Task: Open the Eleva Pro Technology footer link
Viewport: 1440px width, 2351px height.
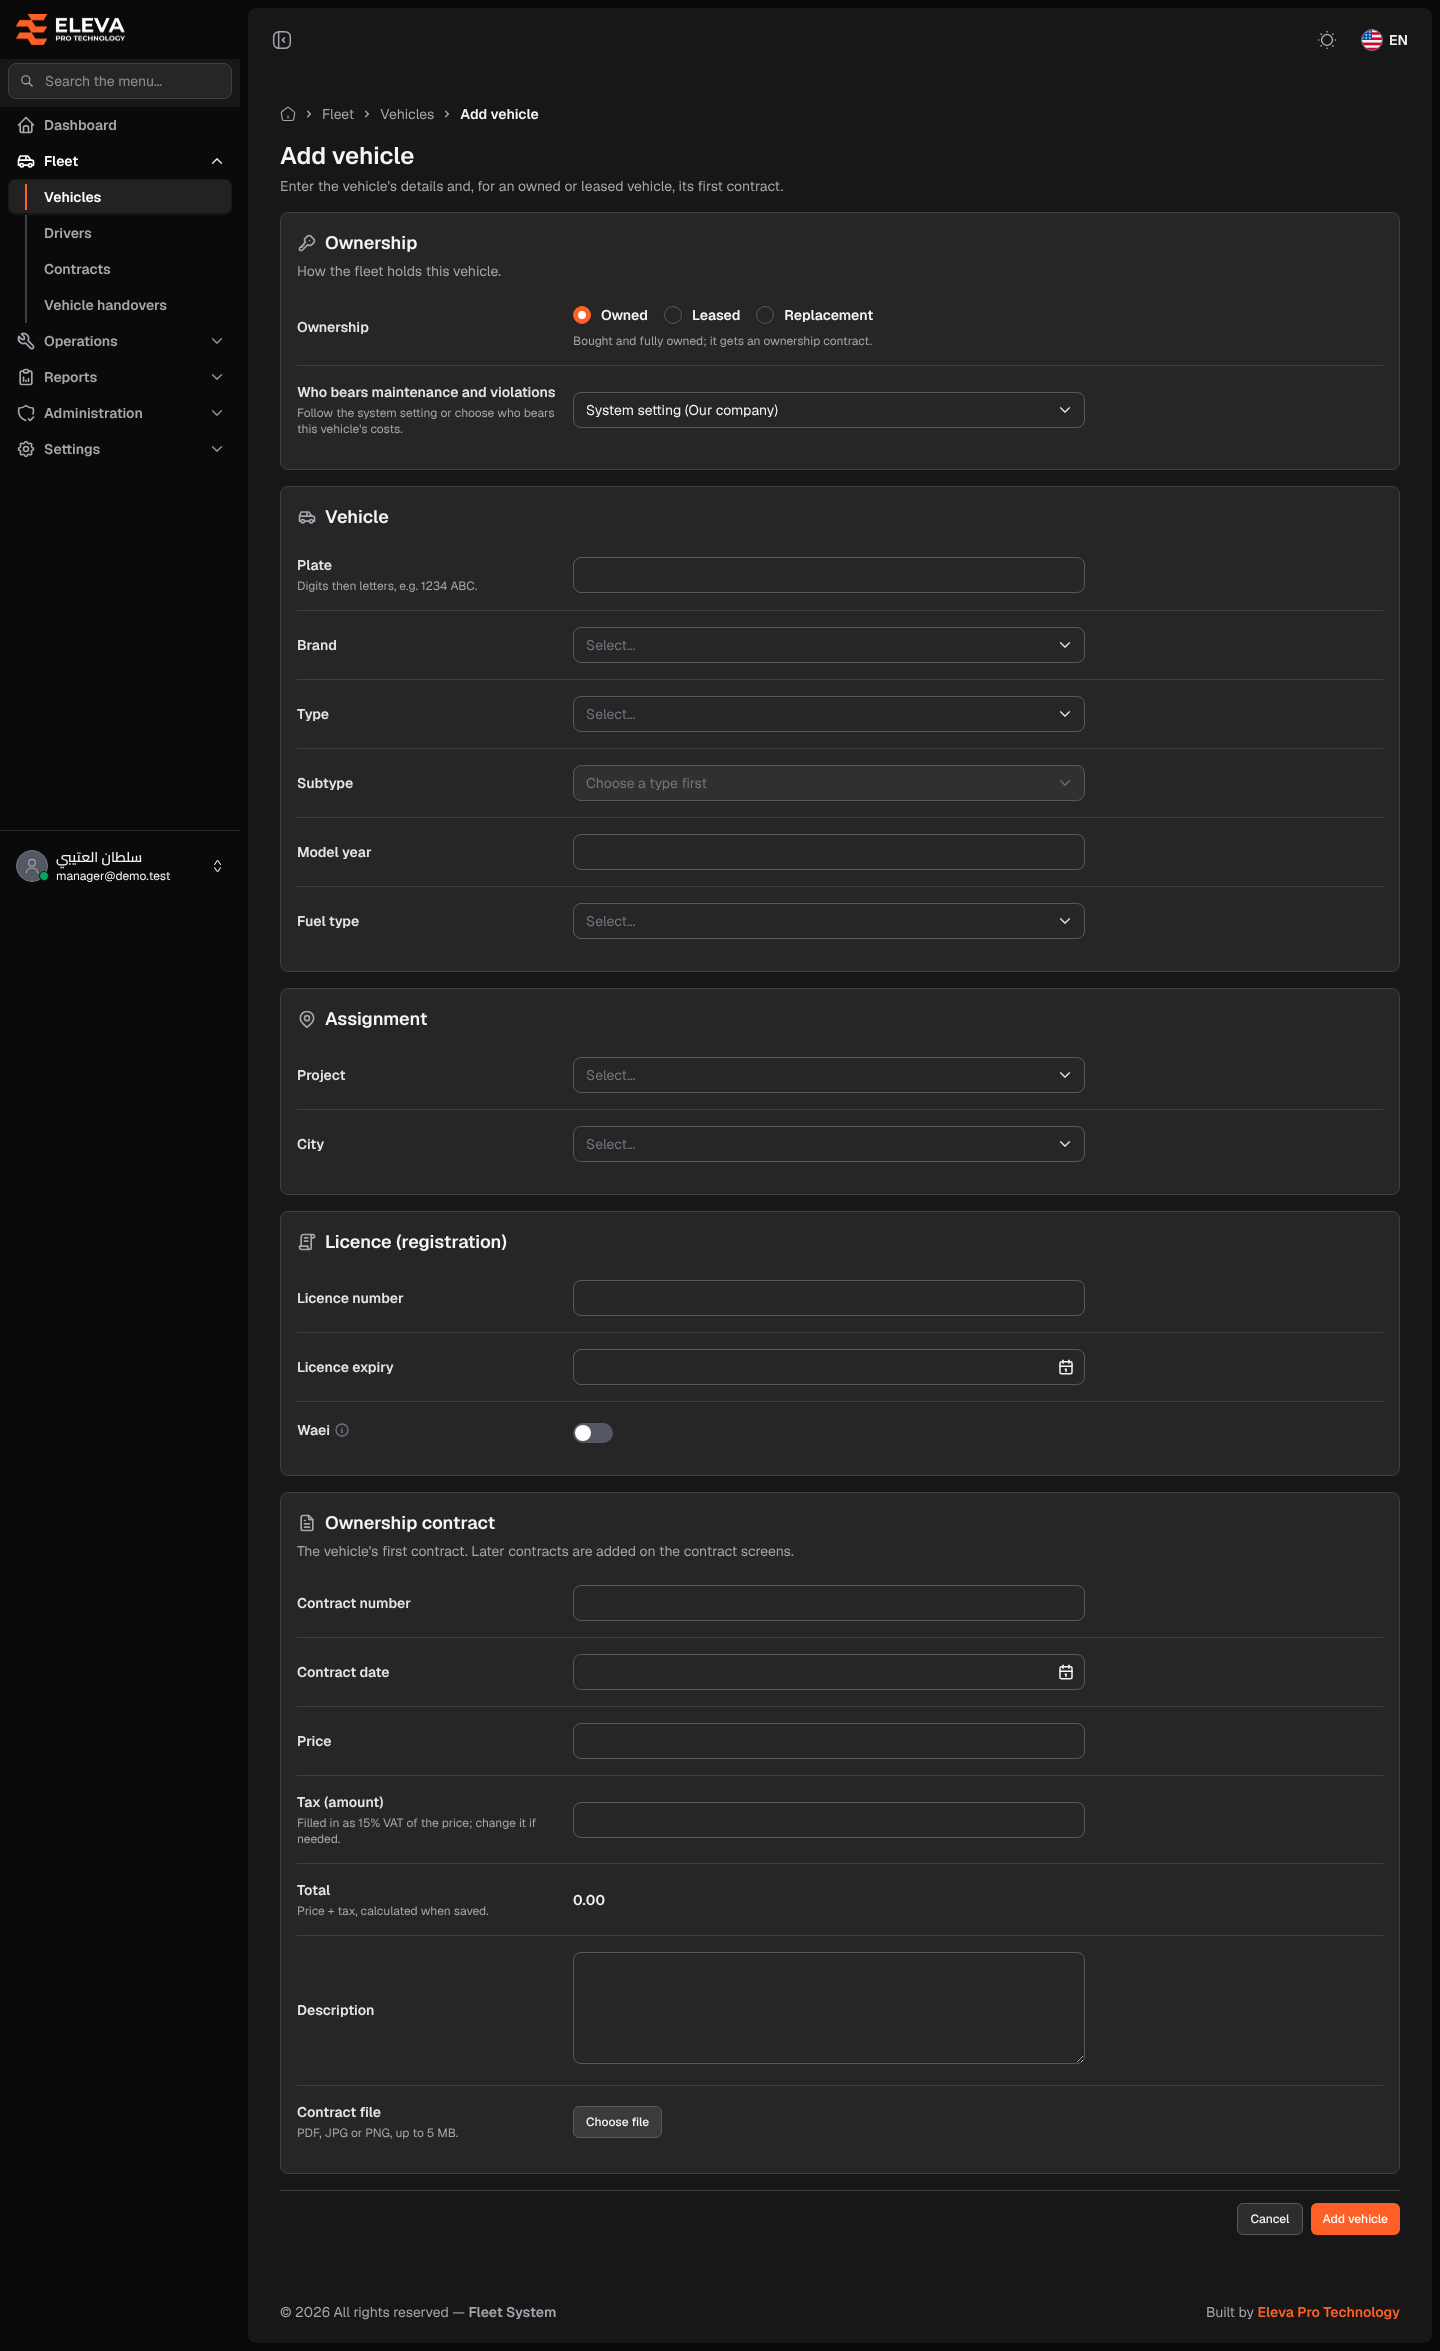Action: click(x=1328, y=2312)
